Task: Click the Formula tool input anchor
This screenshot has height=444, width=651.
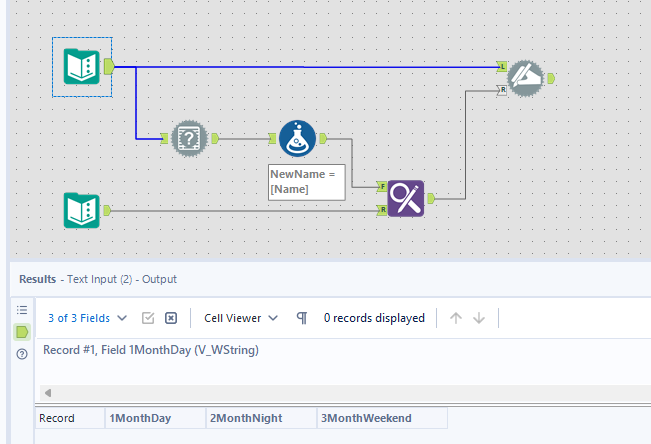Action: (x=272, y=138)
